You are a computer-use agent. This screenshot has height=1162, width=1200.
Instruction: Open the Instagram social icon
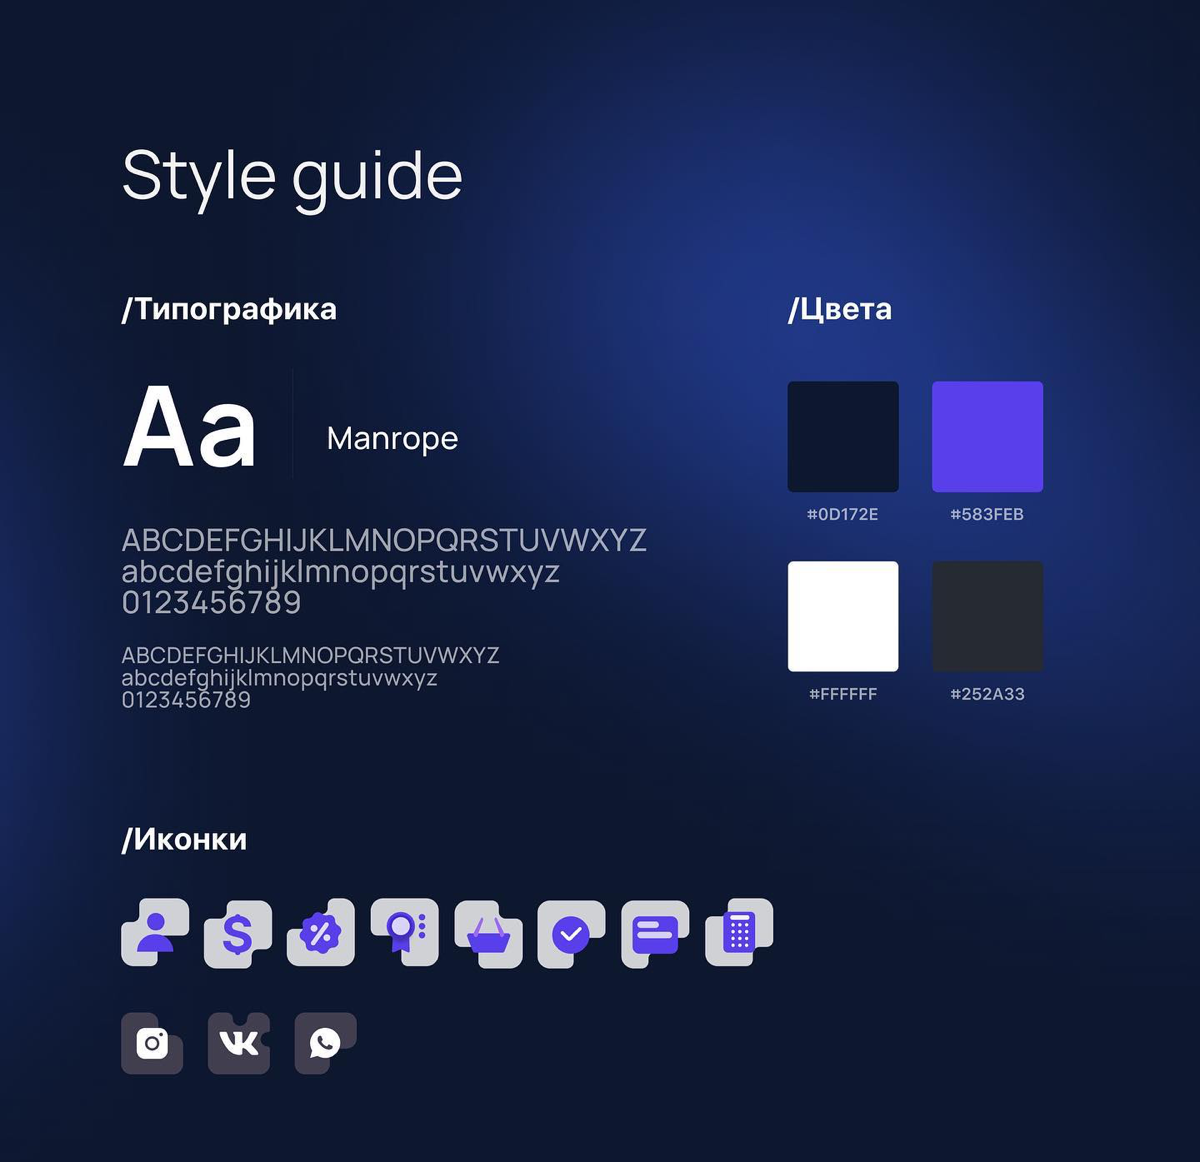tap(152, 1043)
